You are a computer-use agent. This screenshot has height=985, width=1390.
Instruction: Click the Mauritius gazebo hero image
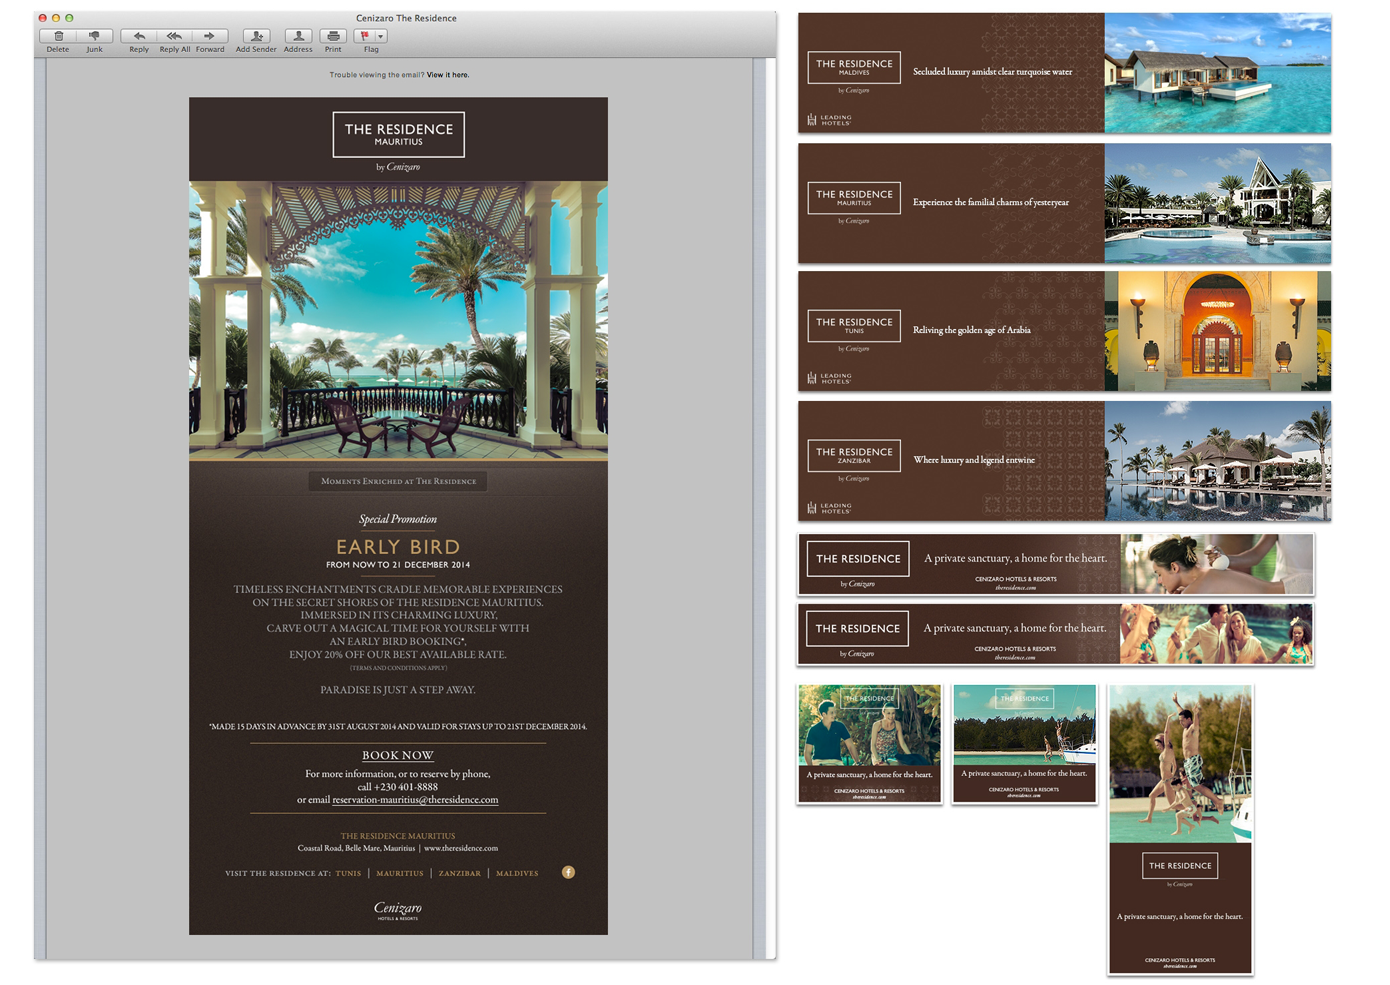[398, 320]
